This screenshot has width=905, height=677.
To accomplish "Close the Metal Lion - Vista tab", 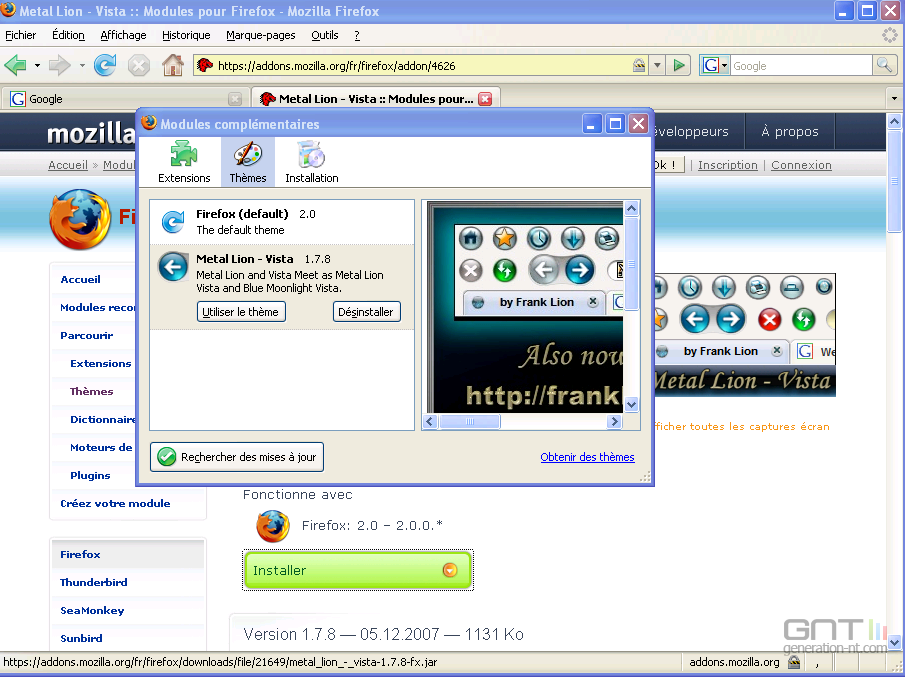I will 485,99.
